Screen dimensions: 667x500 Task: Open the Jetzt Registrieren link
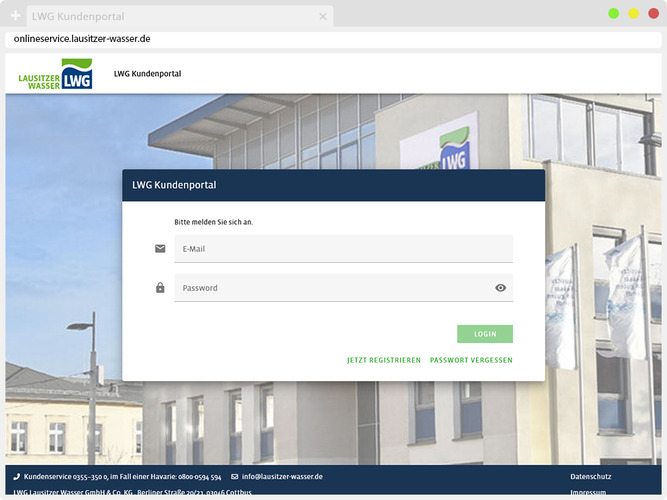tap(384, 360)
